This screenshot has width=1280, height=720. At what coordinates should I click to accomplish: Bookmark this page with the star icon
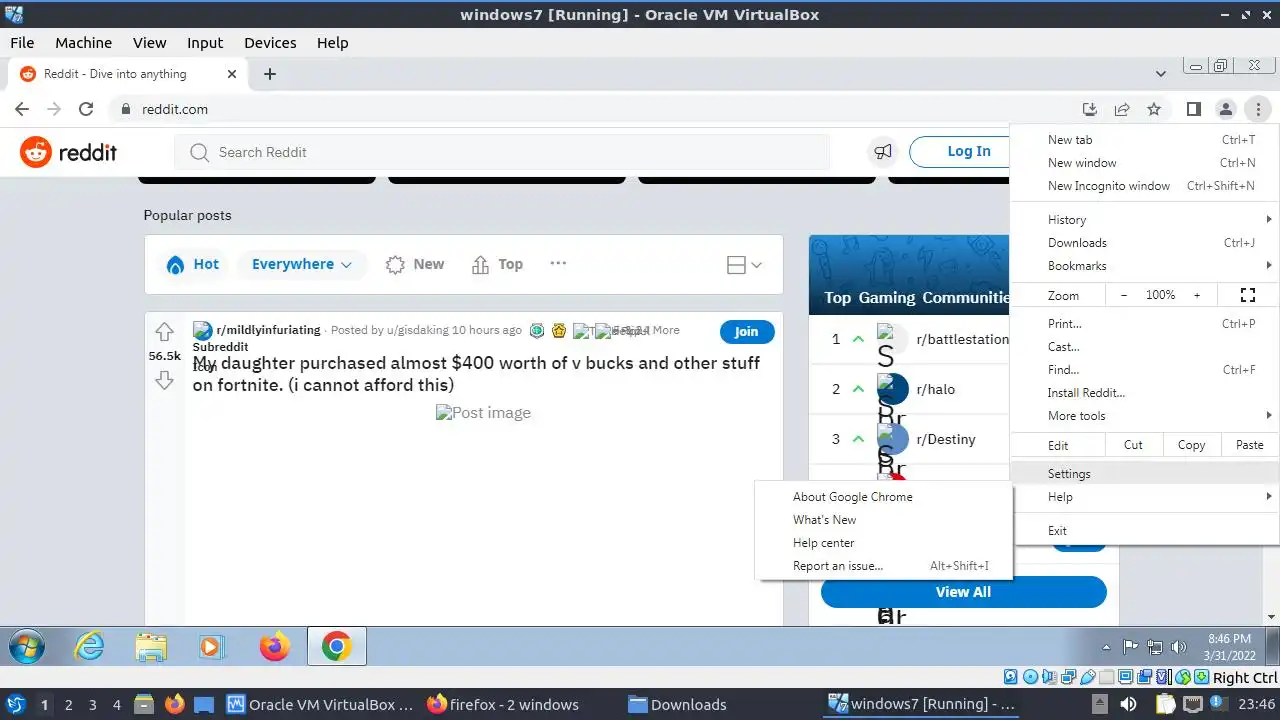coord(1154,109)
